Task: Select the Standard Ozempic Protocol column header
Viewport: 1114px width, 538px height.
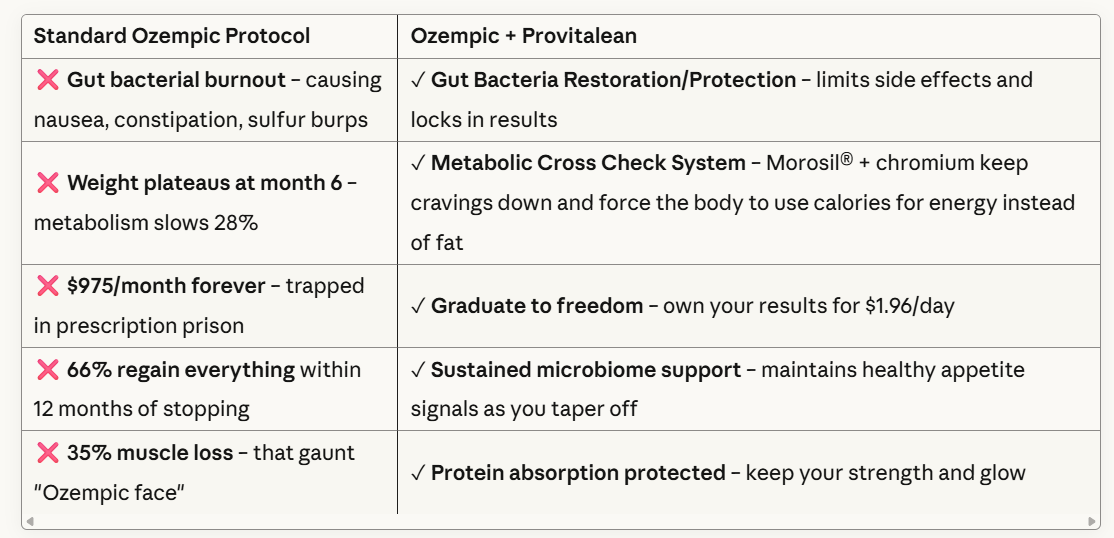Action: pos(172,36)
